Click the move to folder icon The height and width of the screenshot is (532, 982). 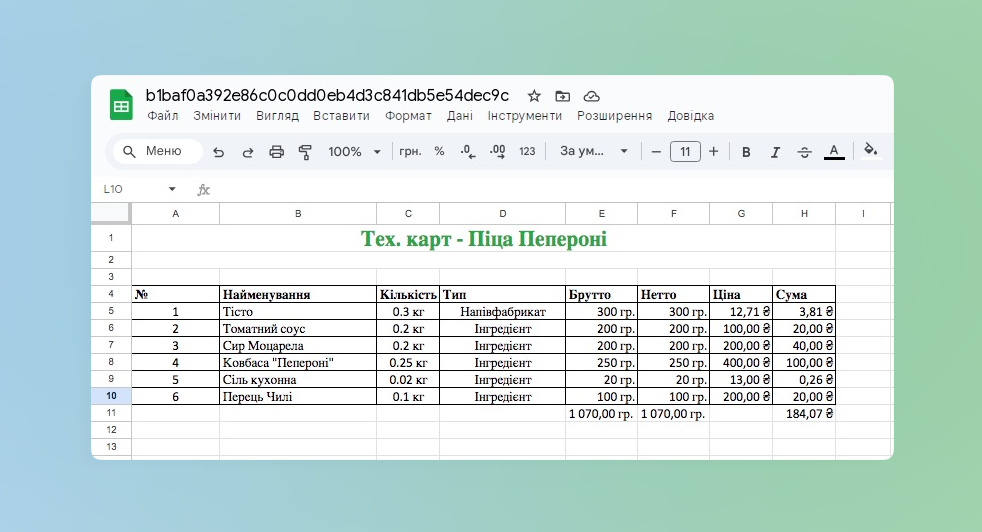click(x=562, y=96)
